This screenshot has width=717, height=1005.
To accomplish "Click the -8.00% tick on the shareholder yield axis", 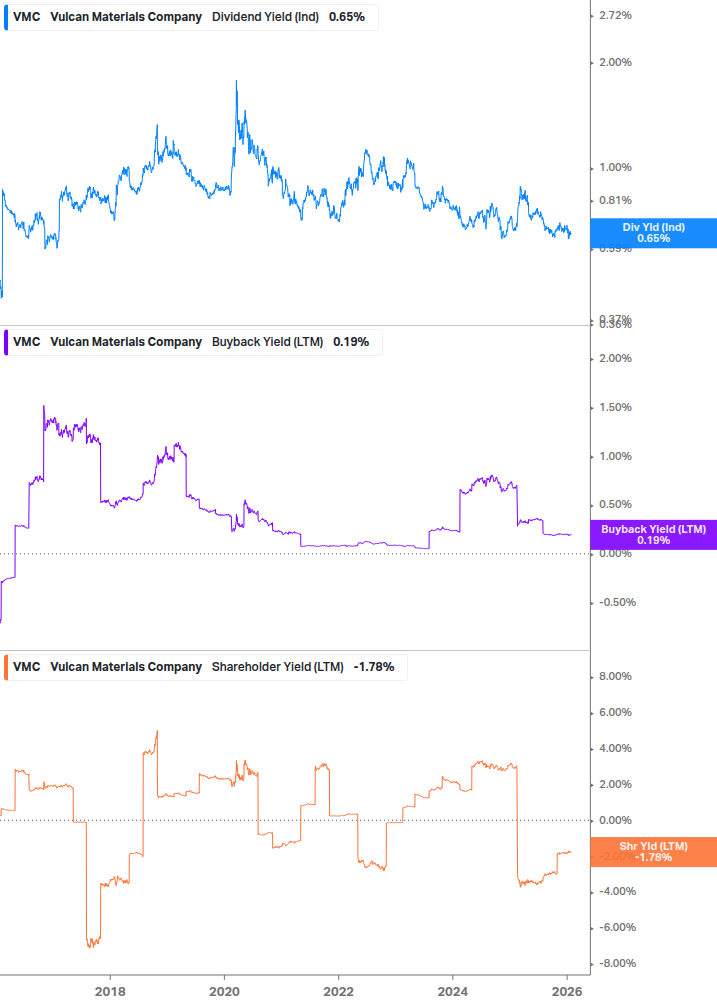I will 617,963.
